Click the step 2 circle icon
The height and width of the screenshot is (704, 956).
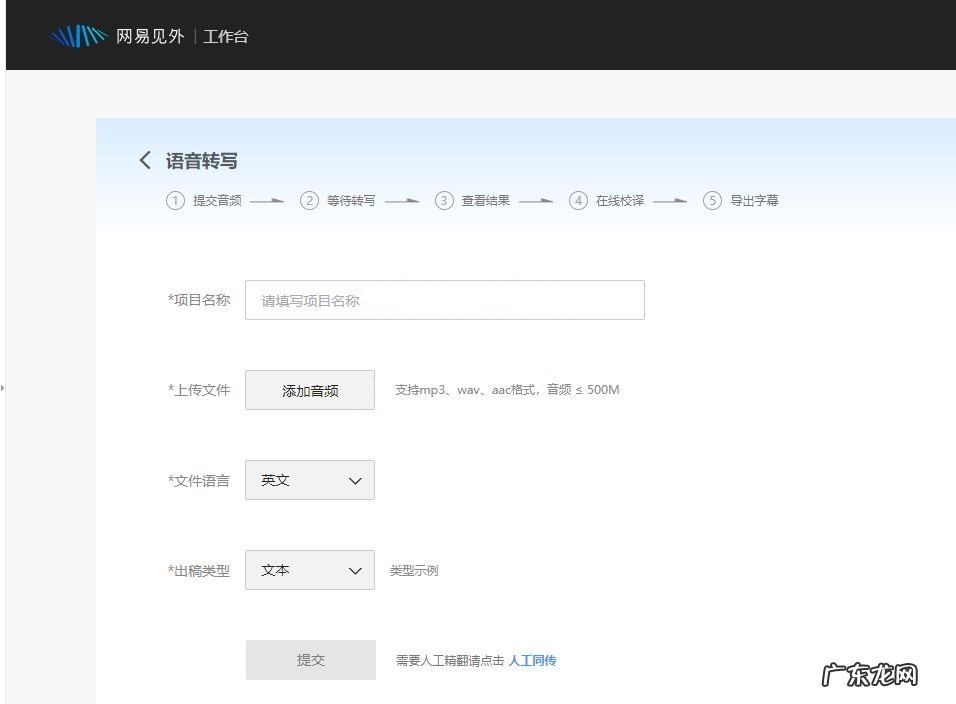point(309,200)
